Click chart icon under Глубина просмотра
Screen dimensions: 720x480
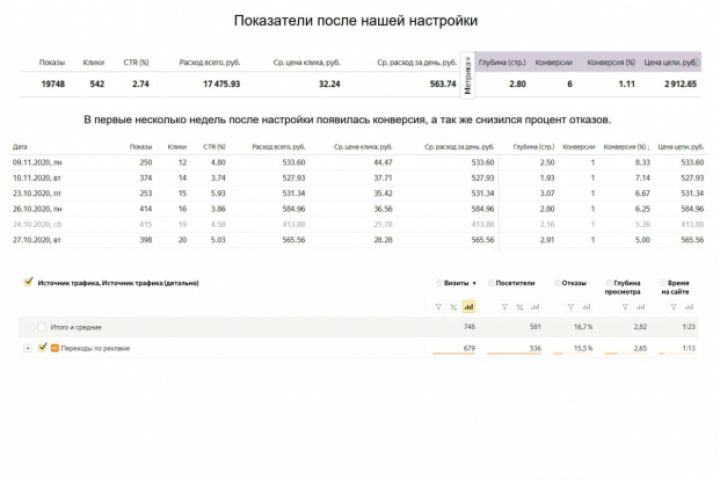click(641, 307)
